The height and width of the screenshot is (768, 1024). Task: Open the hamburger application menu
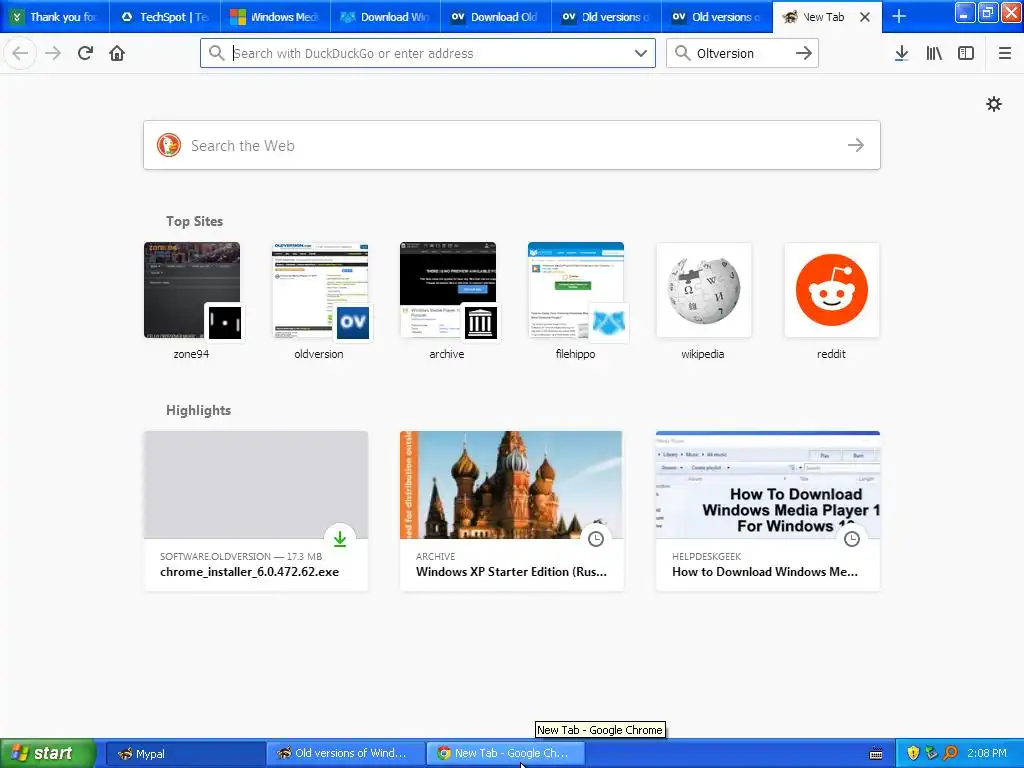pyautogui.click(x=1004, y=53)
